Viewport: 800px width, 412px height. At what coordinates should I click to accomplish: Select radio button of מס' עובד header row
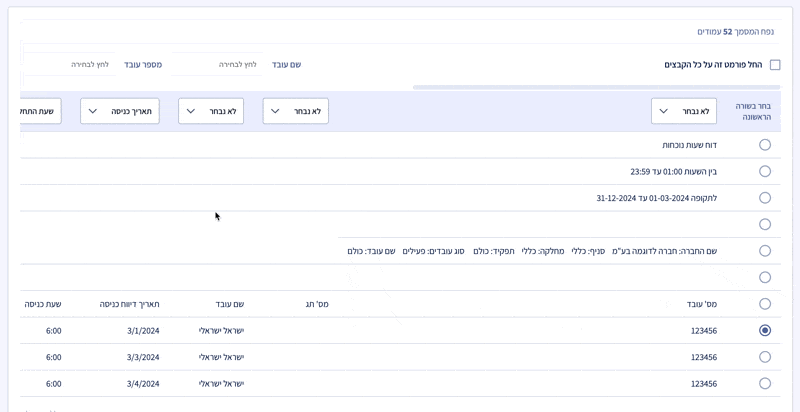coord(765,304)
